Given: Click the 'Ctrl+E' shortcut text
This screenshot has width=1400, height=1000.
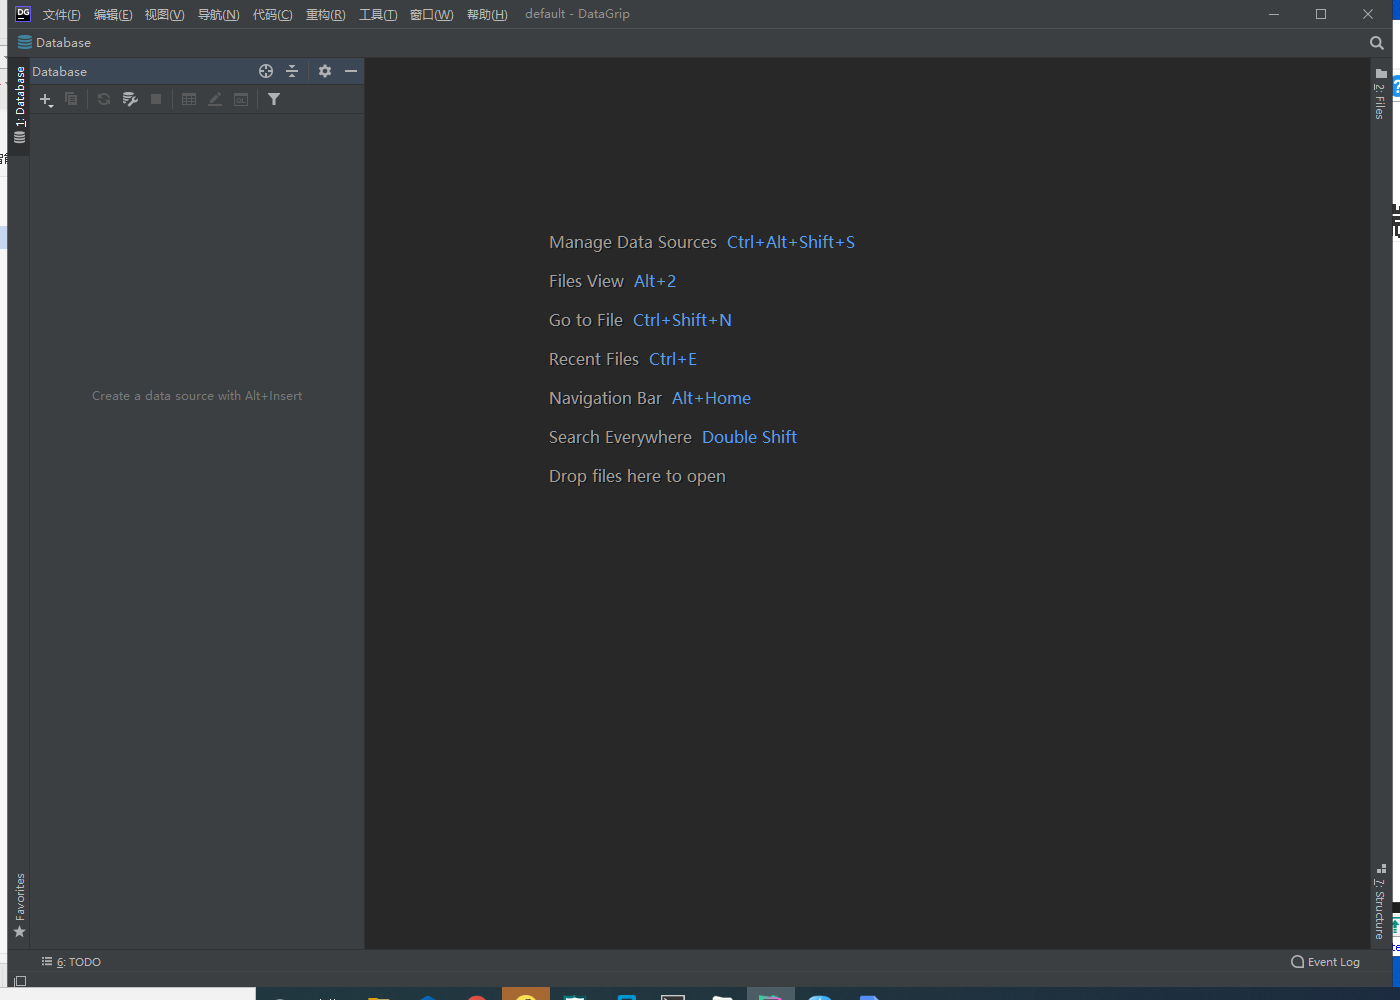Looking at the screenshot, I should [x=673, y=359].
